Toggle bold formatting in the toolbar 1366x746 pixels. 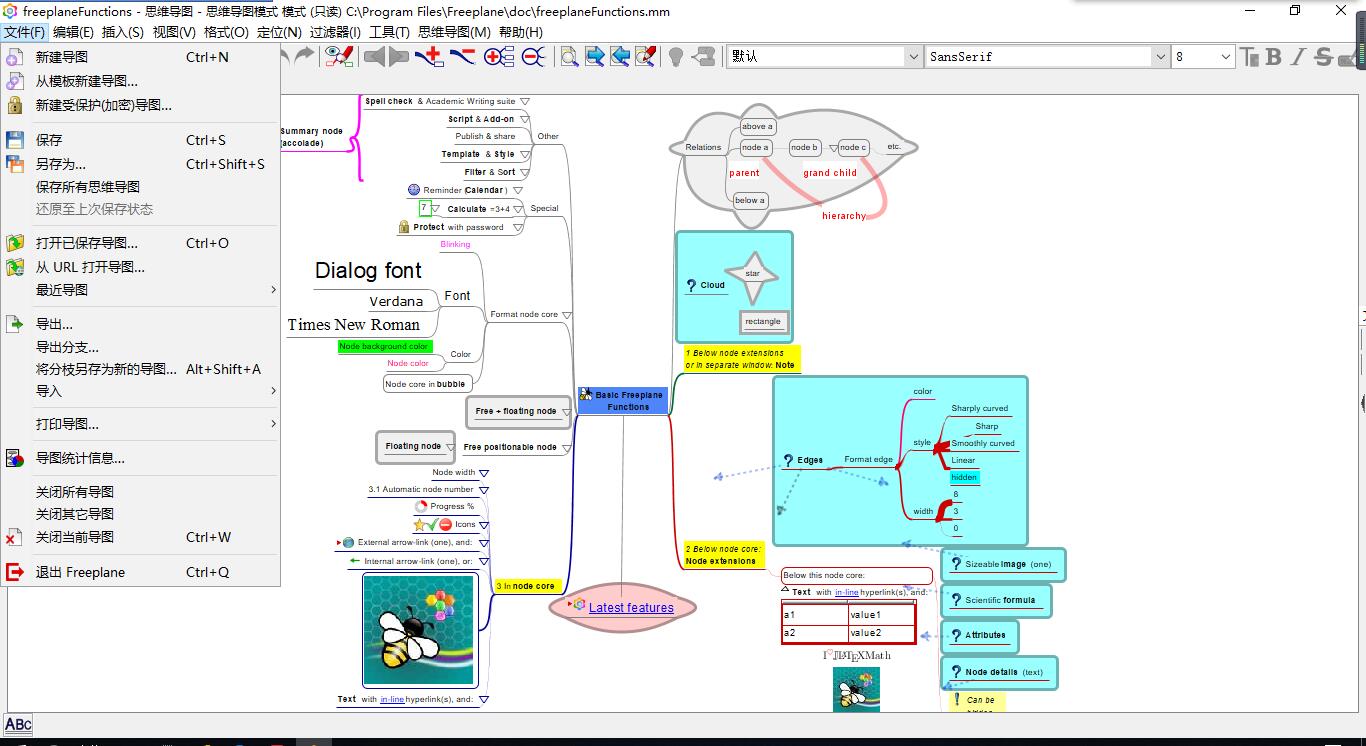pyautogui.click(x=1273, y=57)
